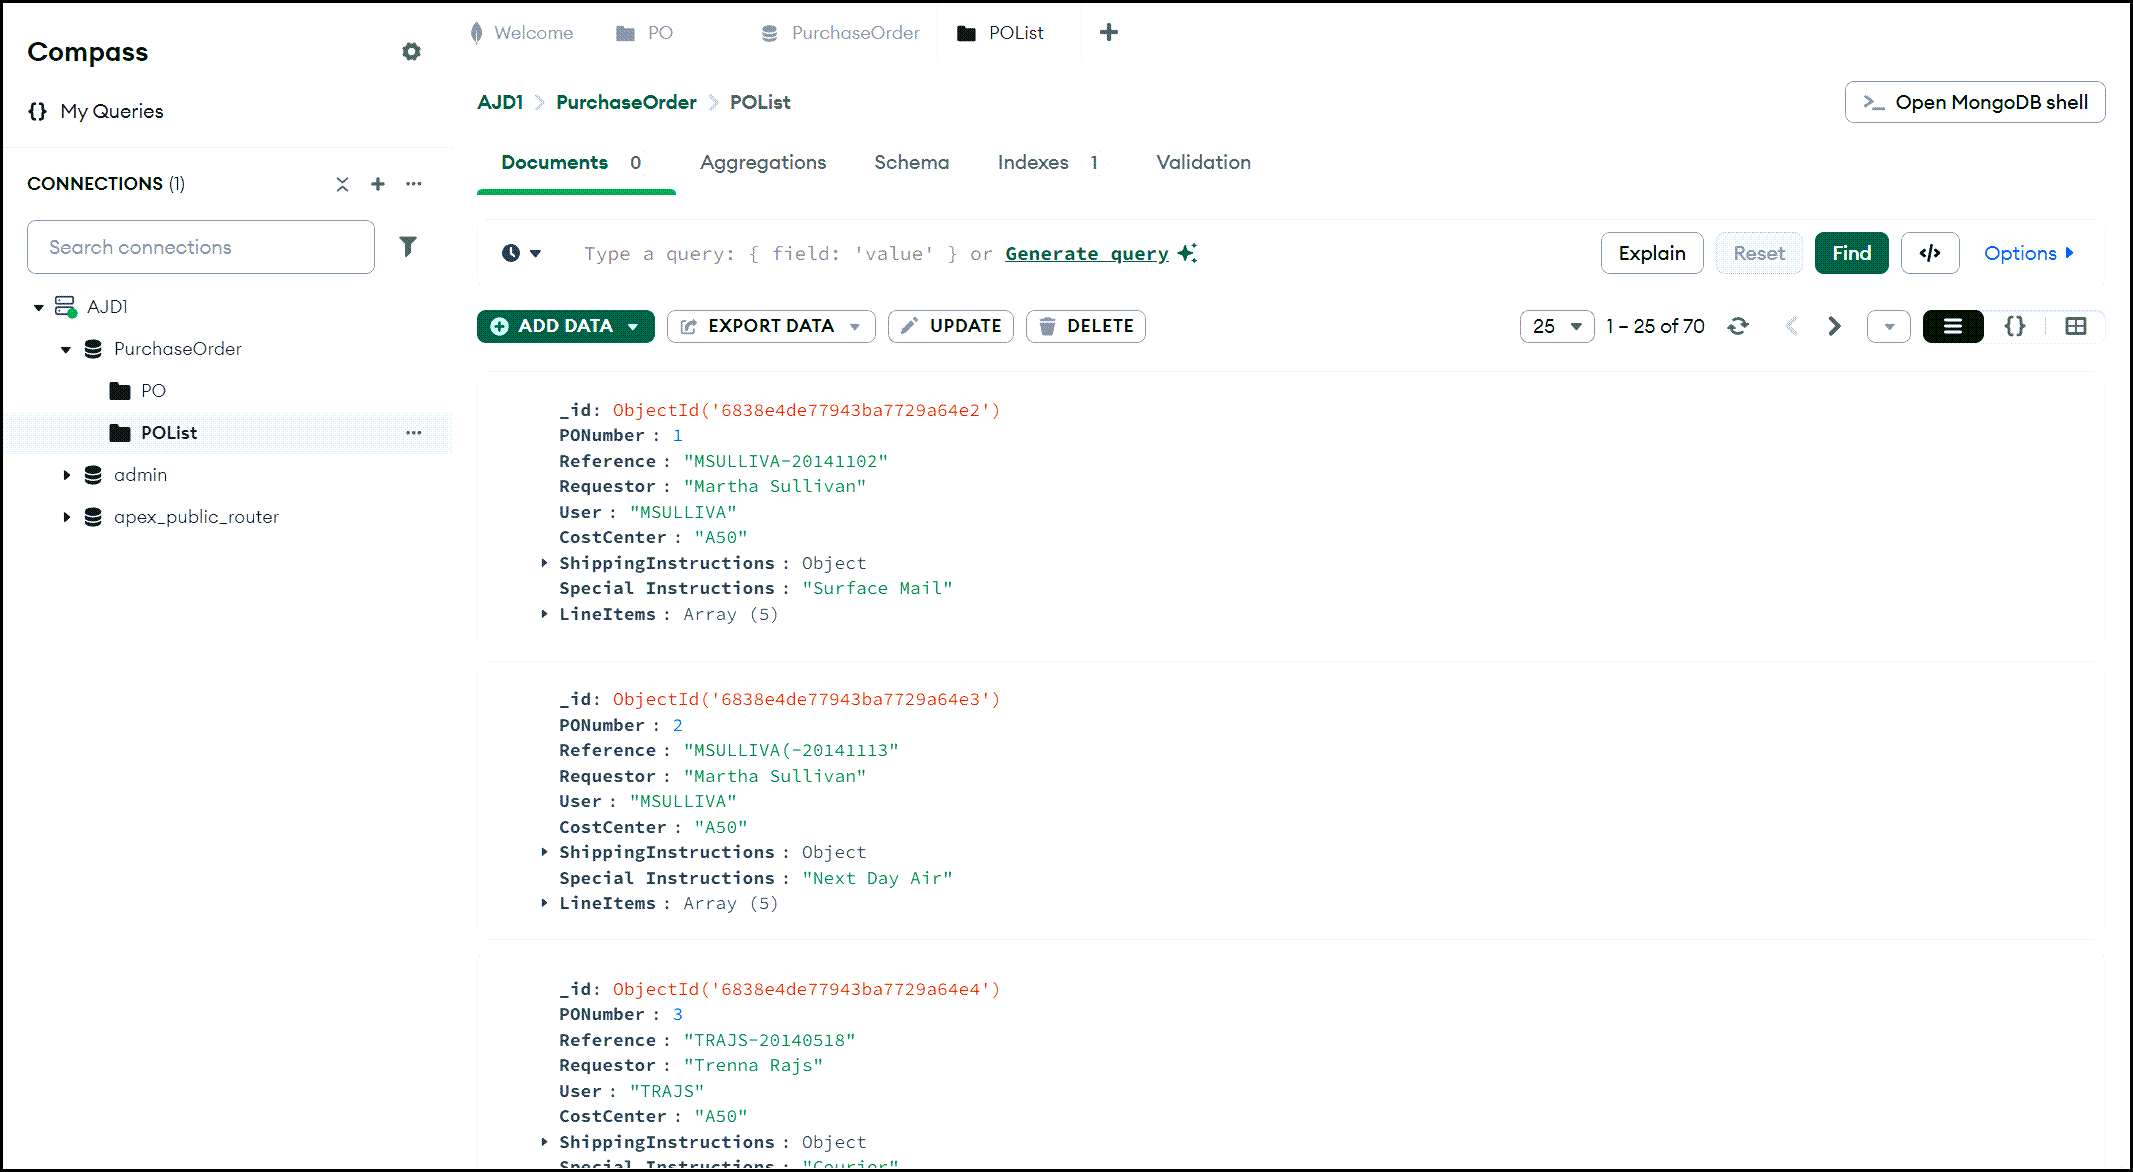
Task: Open the Aggregations tab
Action: tap(763, 162)
